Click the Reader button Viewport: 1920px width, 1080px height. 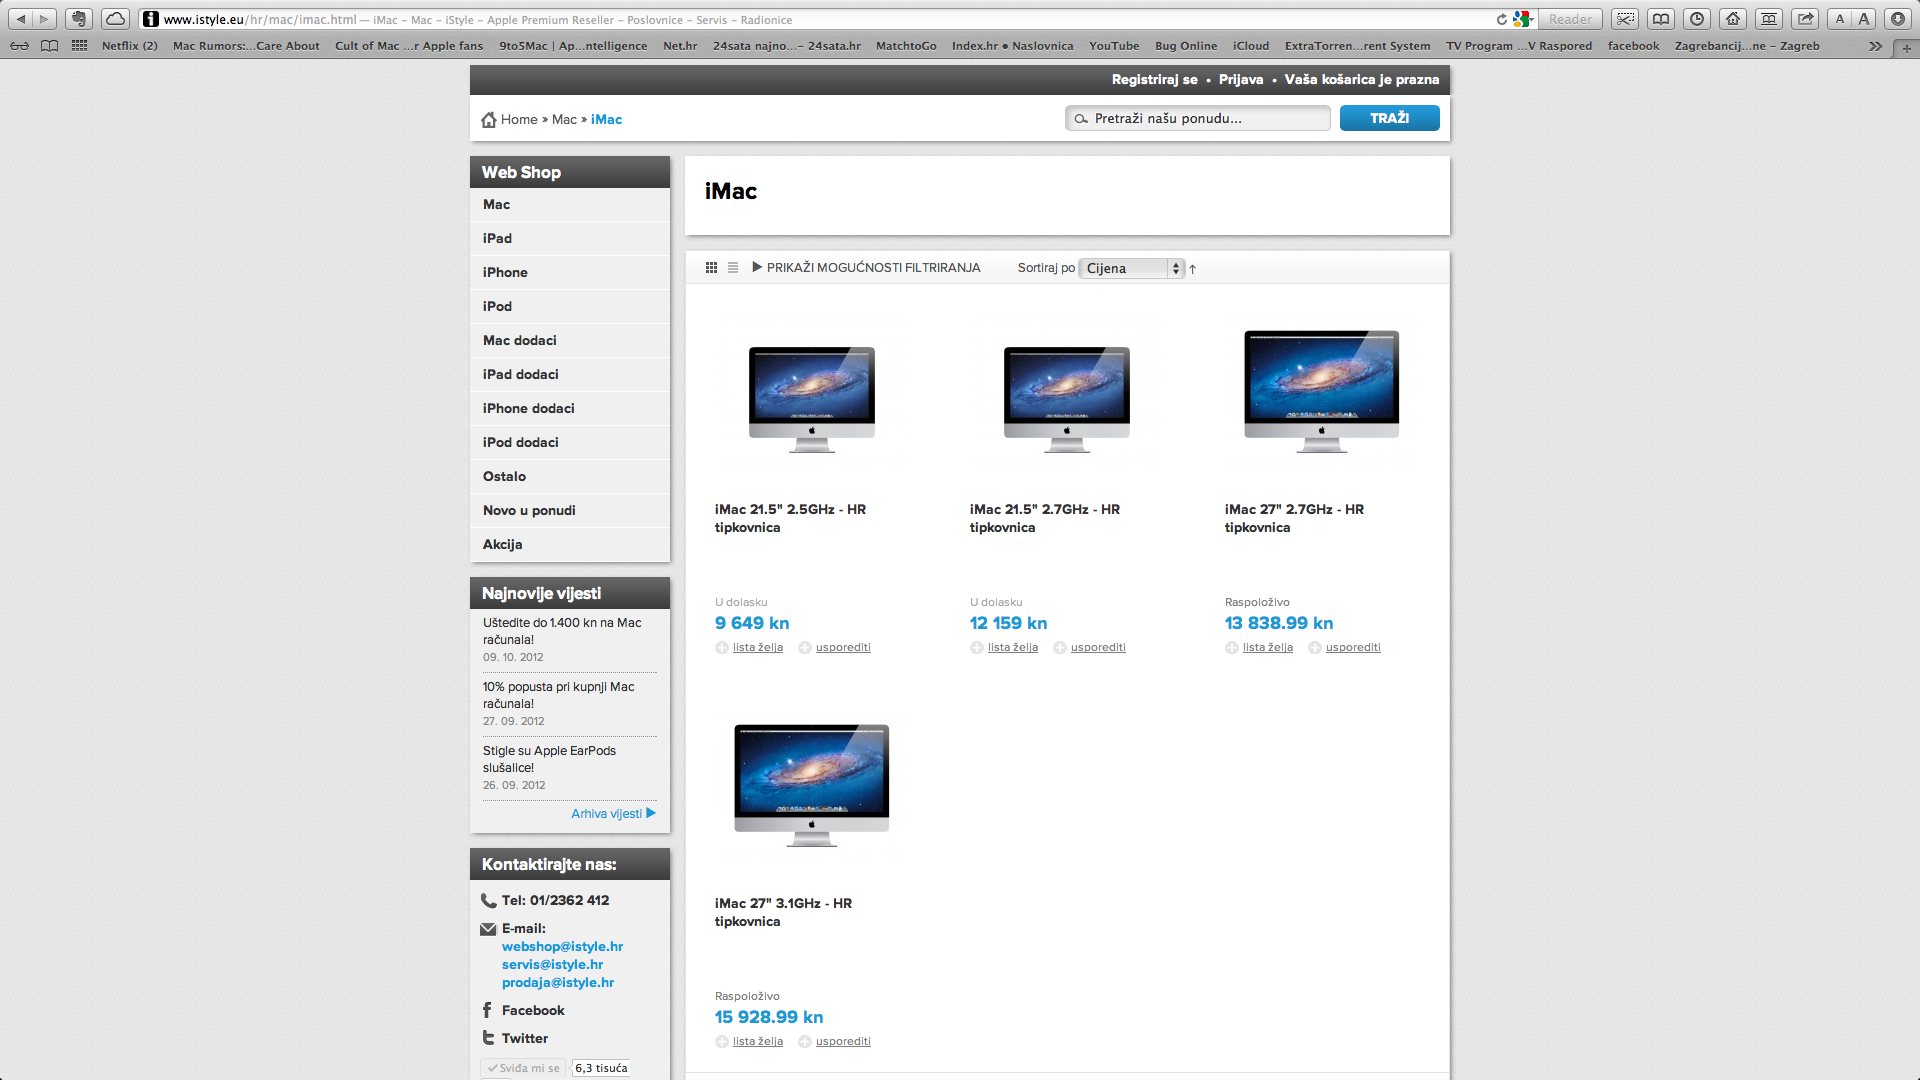pyautogui.click(x=1570, y=19)
